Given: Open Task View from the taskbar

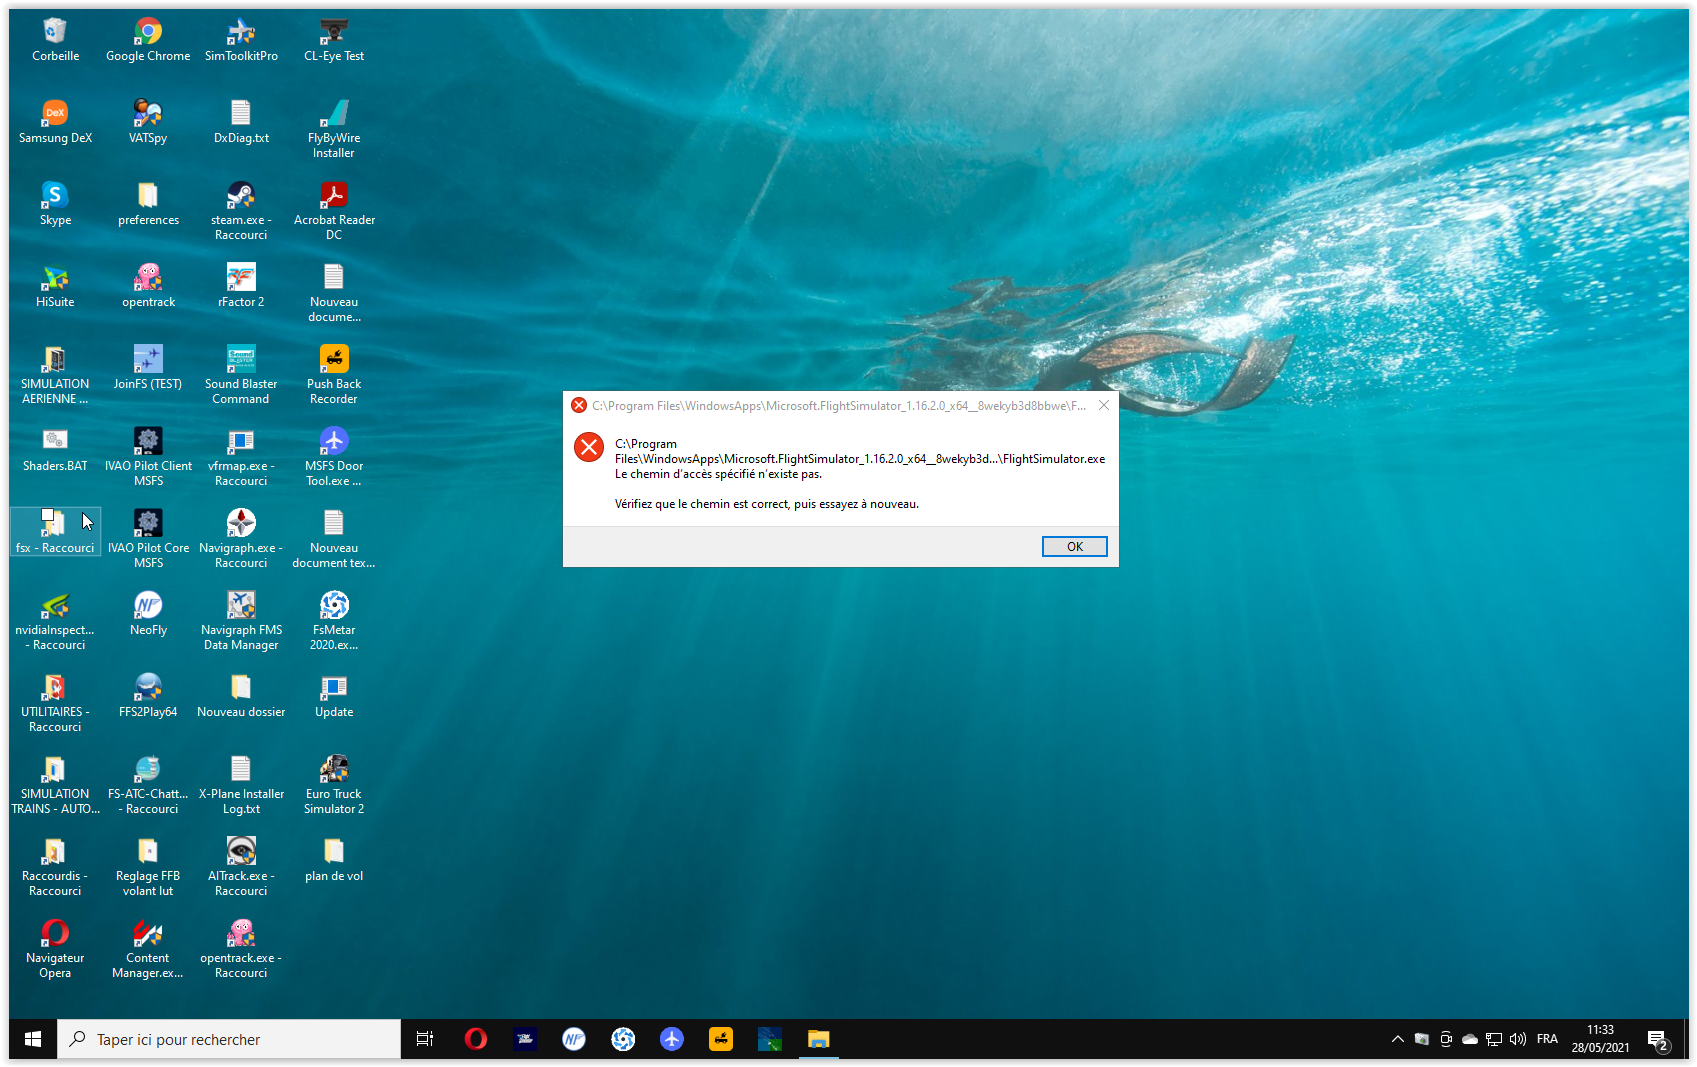Looking at the screenshot, I should pos(425,1039).
